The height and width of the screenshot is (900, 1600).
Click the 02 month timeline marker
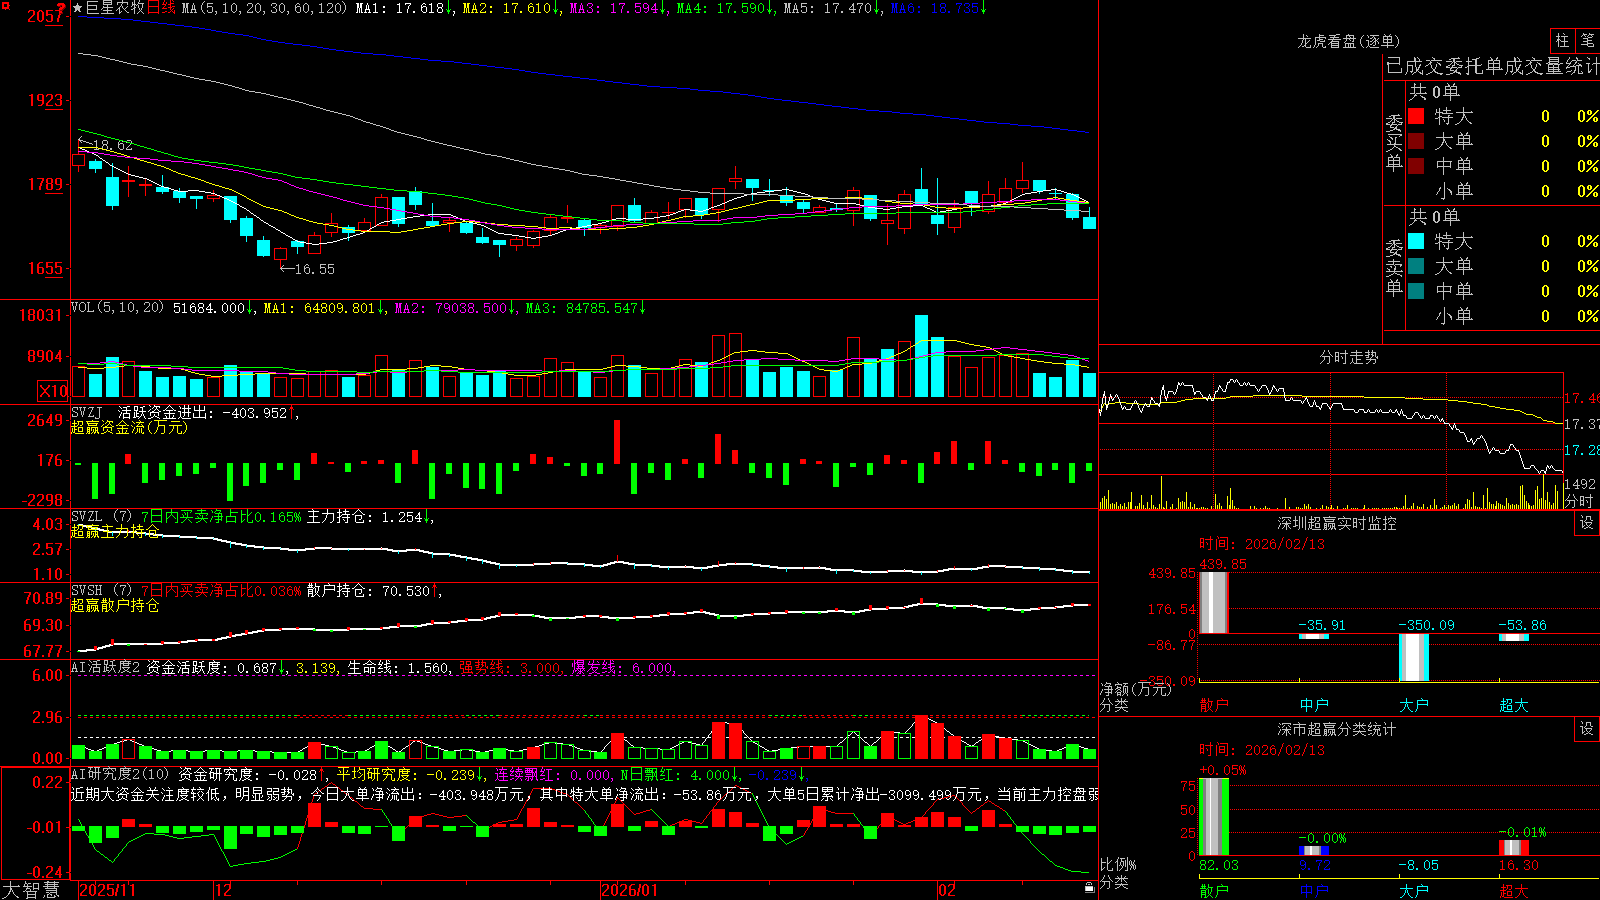pos(947,890)
